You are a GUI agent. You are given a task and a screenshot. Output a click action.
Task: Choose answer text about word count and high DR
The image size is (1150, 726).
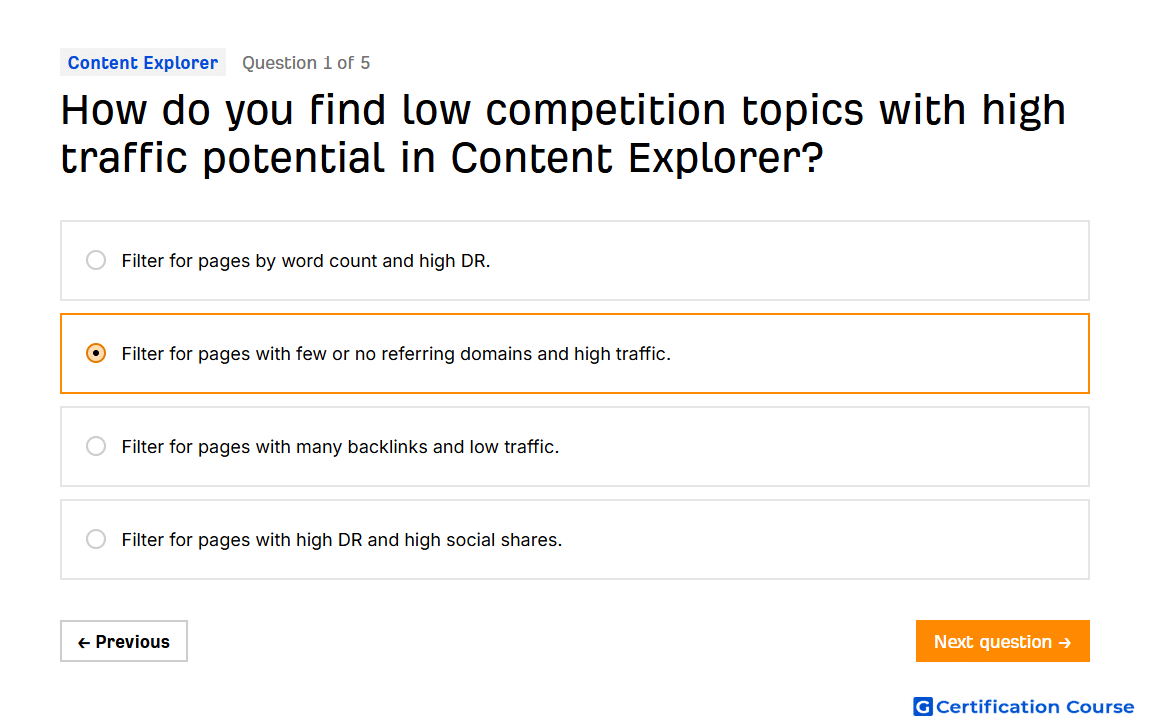[306, 261]
